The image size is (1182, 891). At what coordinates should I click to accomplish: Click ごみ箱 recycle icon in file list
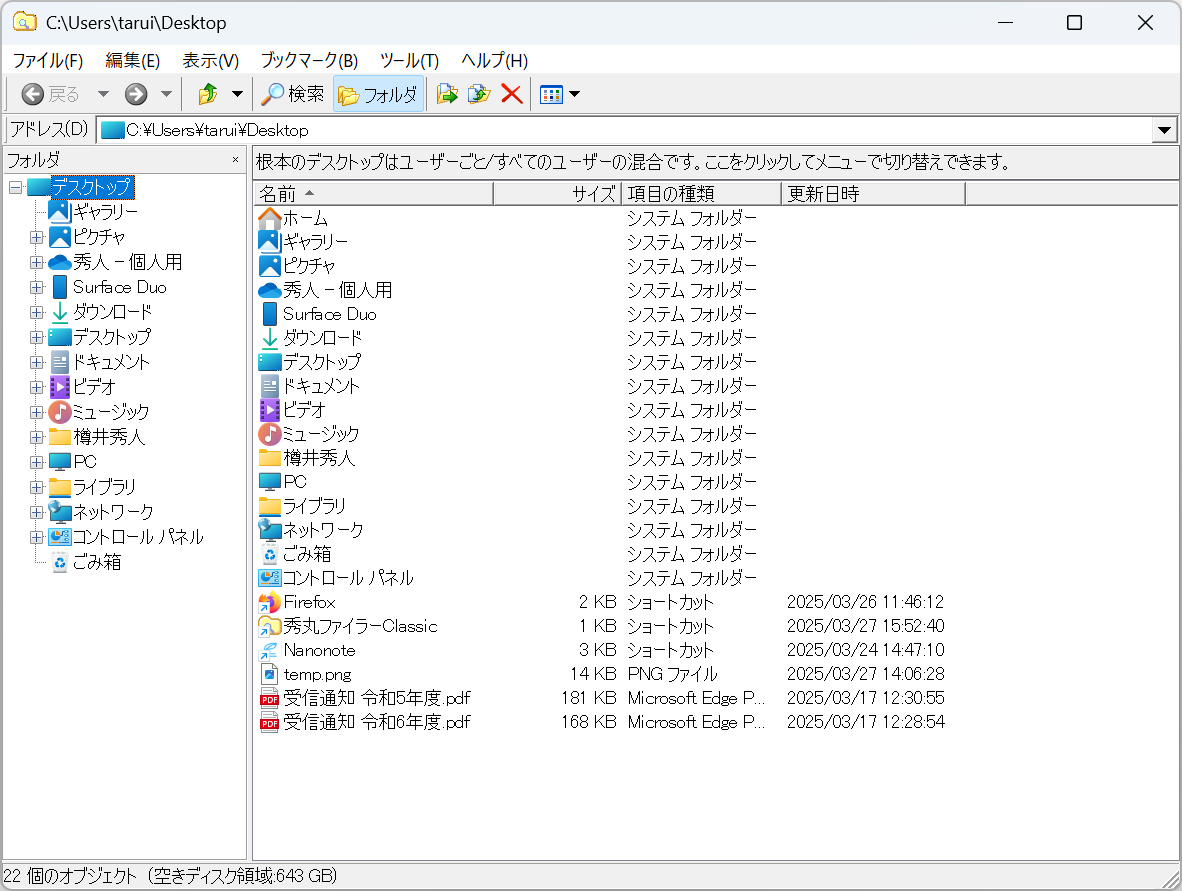[x=269, y=554]
